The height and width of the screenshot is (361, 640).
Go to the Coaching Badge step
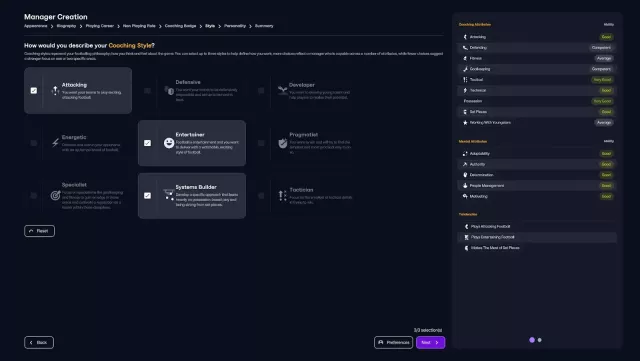[x=180, y=26]
